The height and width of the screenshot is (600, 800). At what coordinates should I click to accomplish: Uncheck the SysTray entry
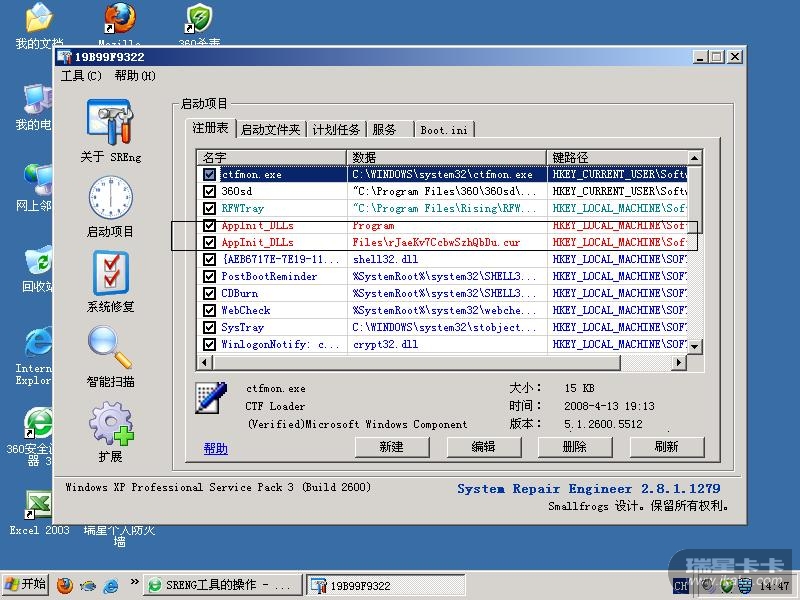coord(209,328)
